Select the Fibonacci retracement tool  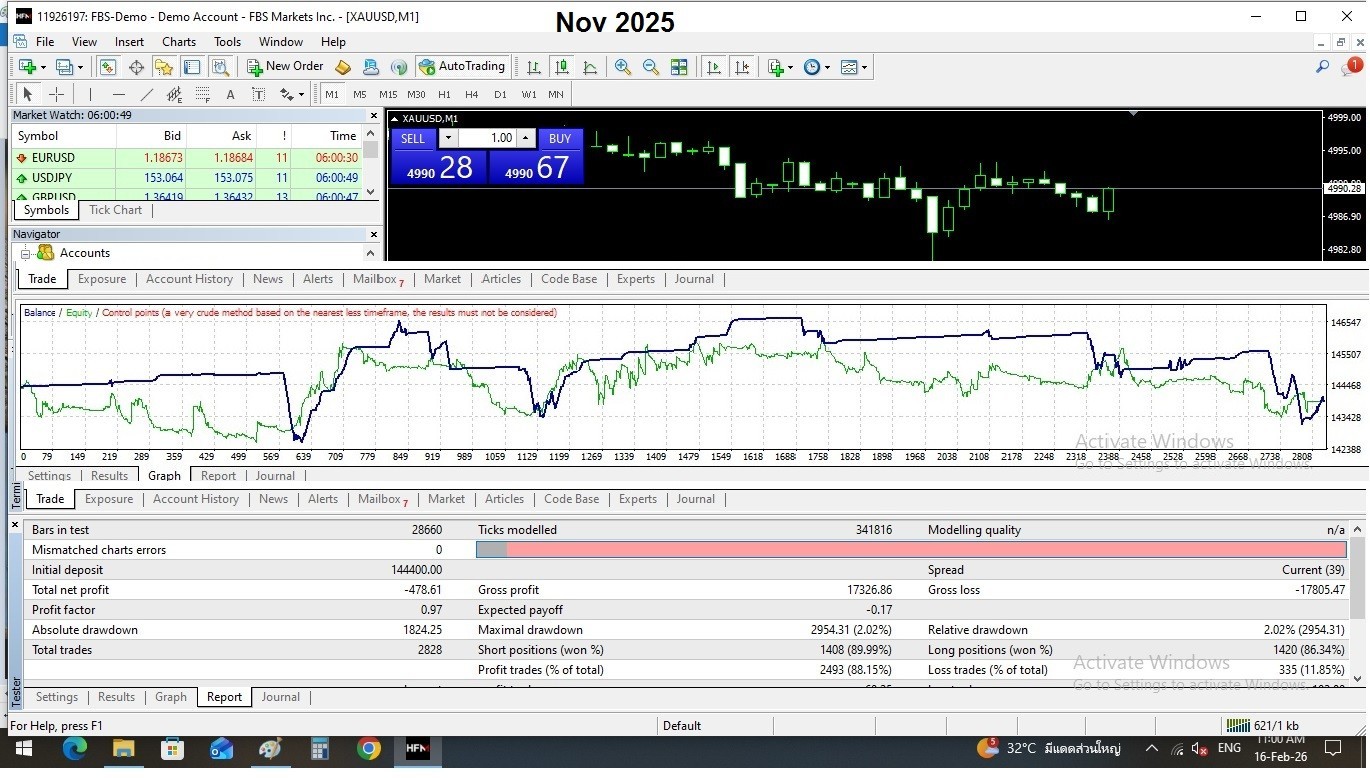point(203,94)
